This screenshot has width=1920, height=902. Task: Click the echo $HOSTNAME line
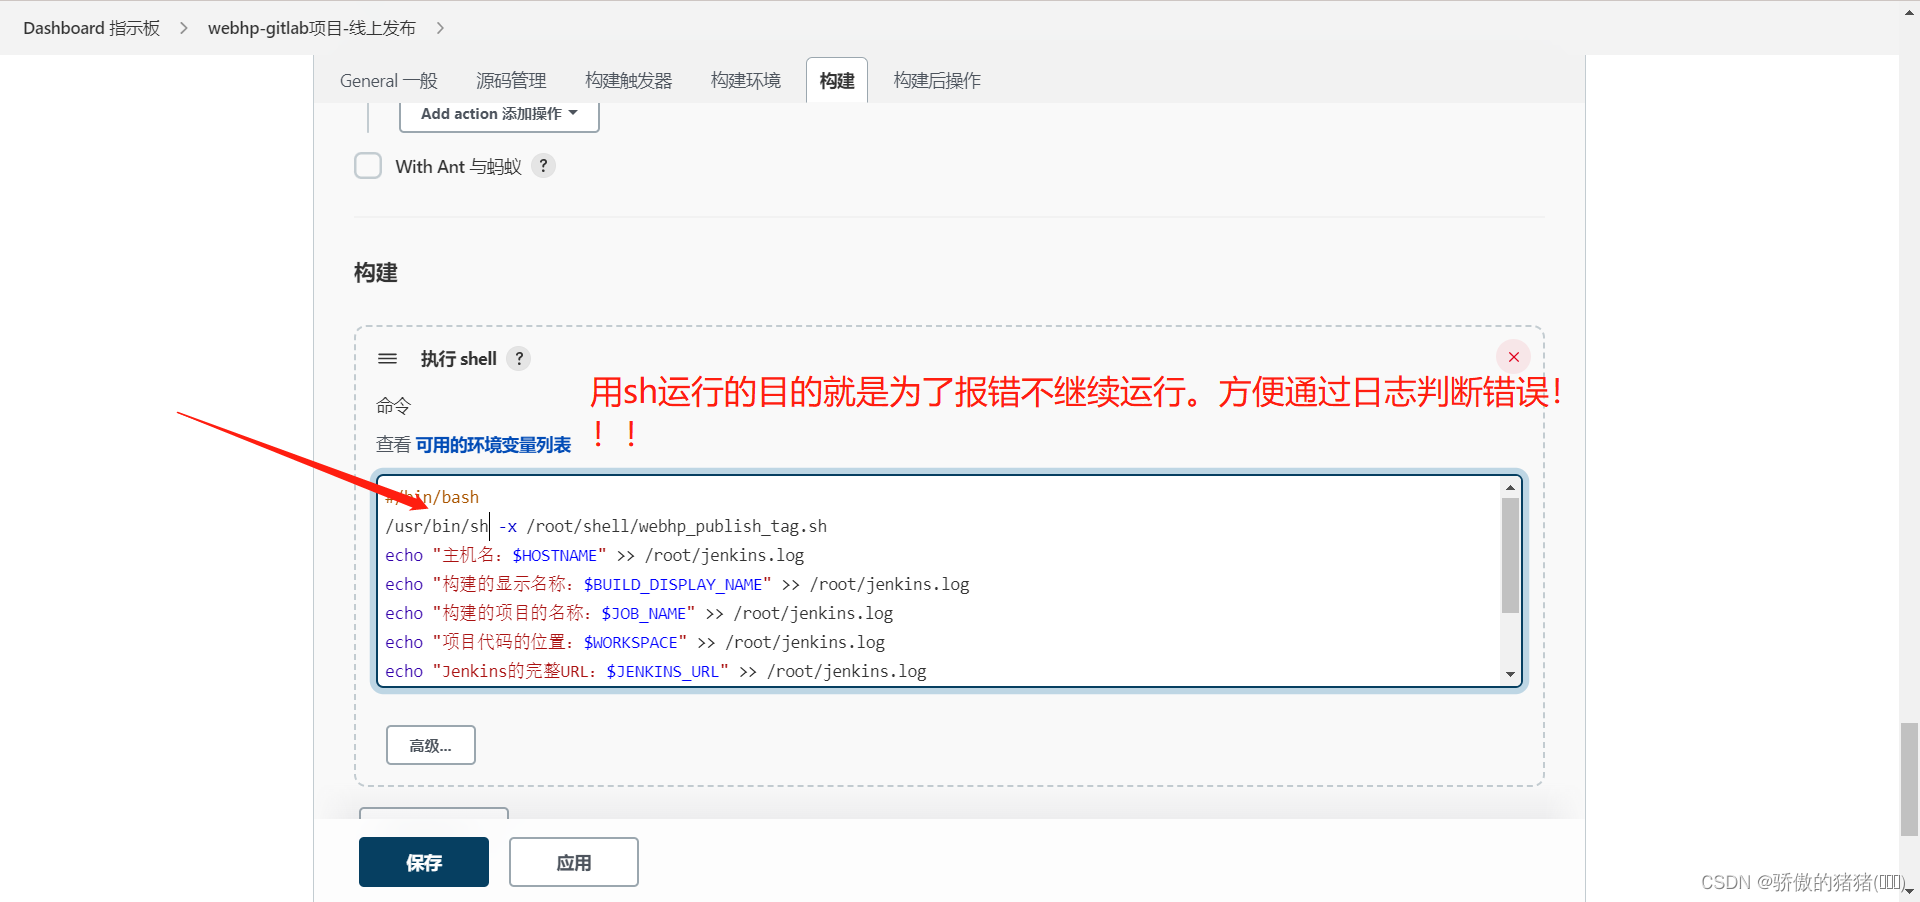click(x=594, y=555)
